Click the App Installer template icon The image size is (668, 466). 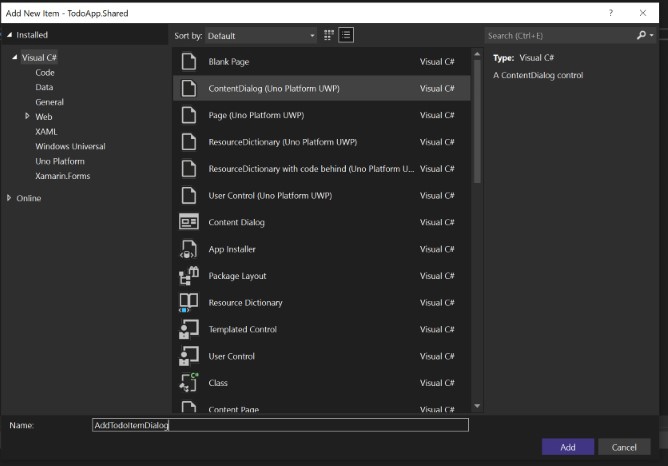[x=189, y=249]
